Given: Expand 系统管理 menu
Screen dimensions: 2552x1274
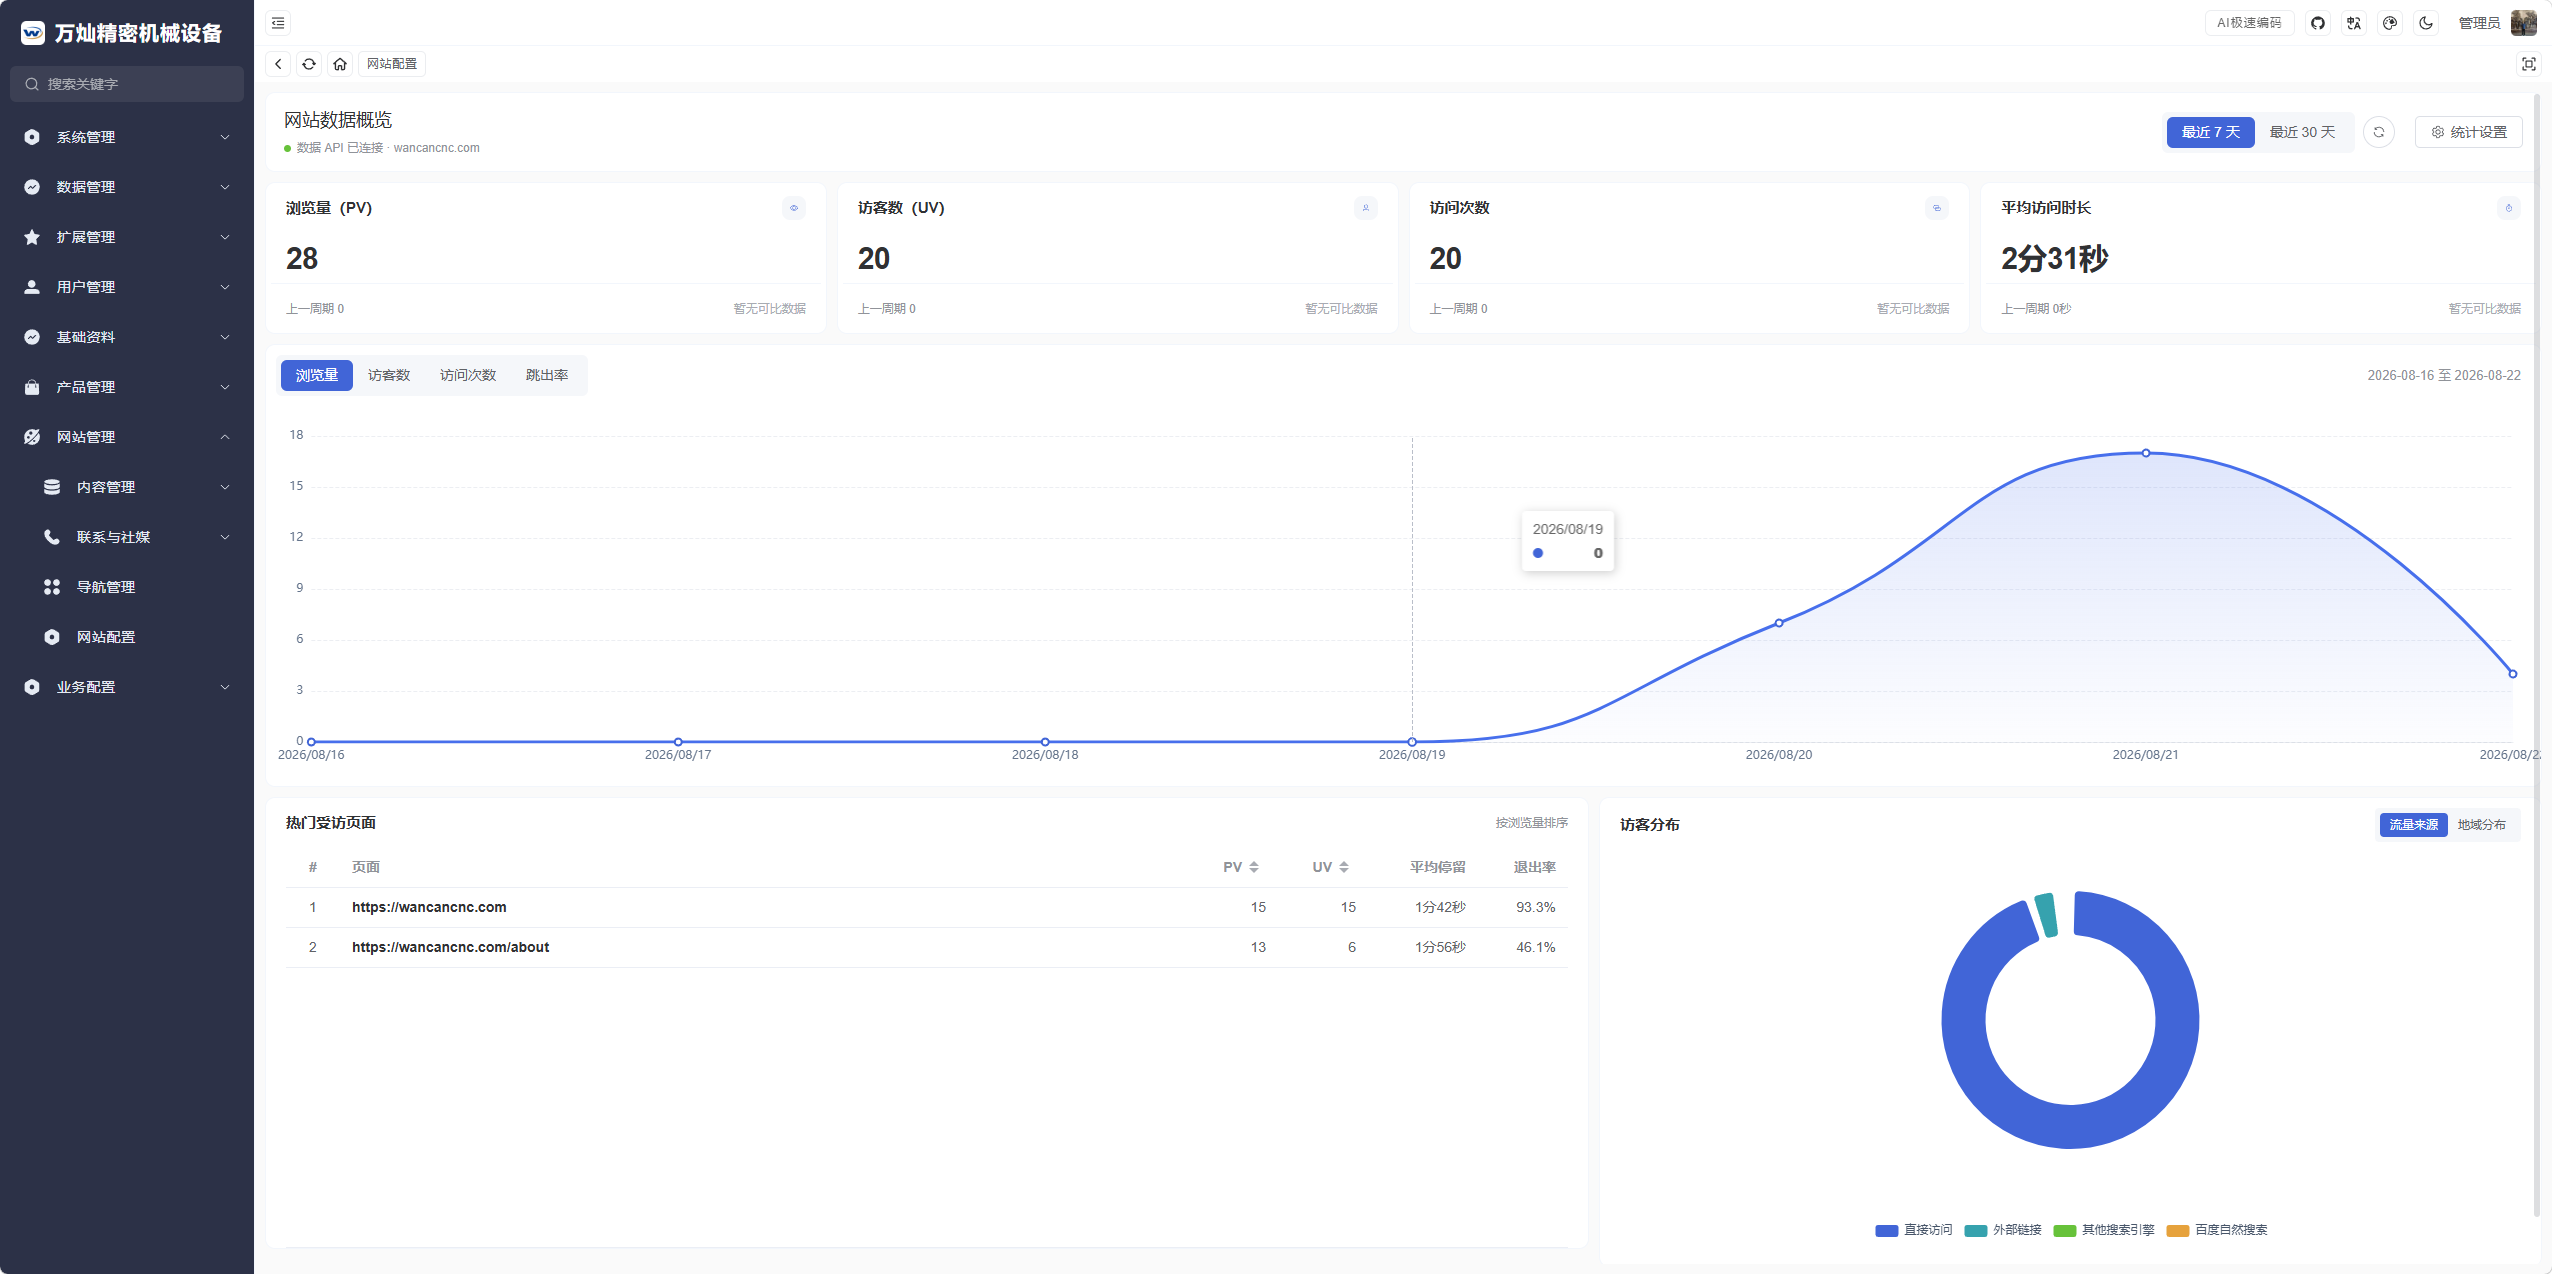Looking at the screenshot, I should click(x=127, y=137).
